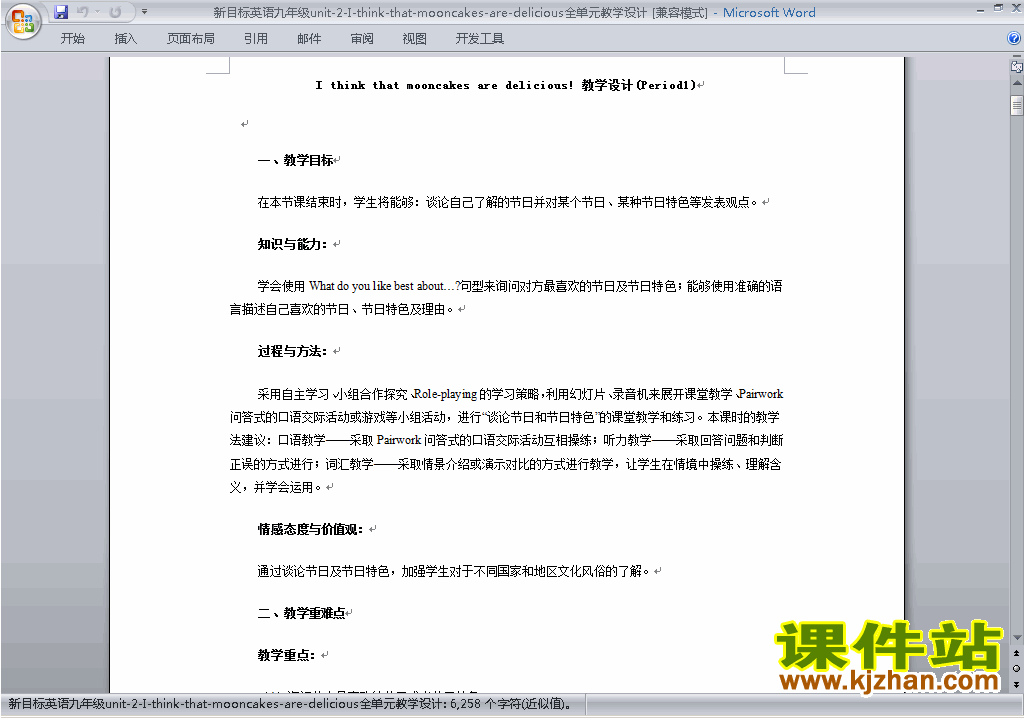This screenshot has height=718, width=1024.
Task: Click the document title line with Period1
Action: (506, 85)
